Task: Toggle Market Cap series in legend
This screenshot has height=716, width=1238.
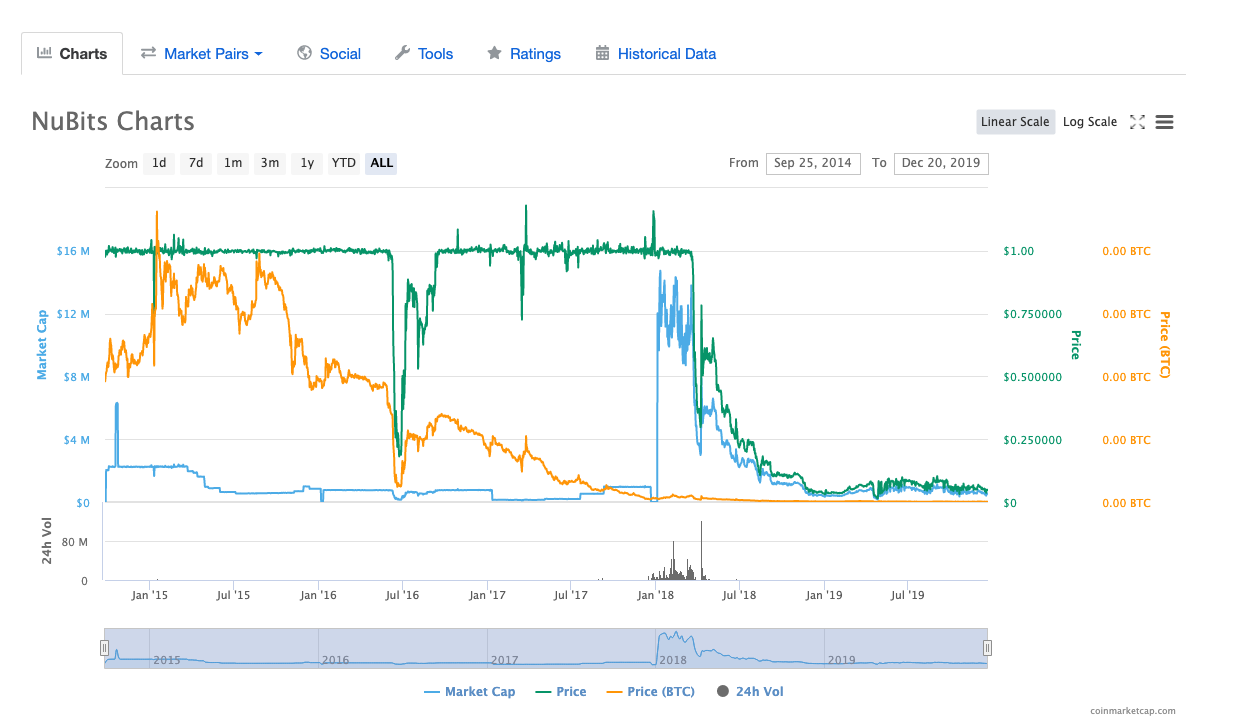Action: tap(470, 692)
